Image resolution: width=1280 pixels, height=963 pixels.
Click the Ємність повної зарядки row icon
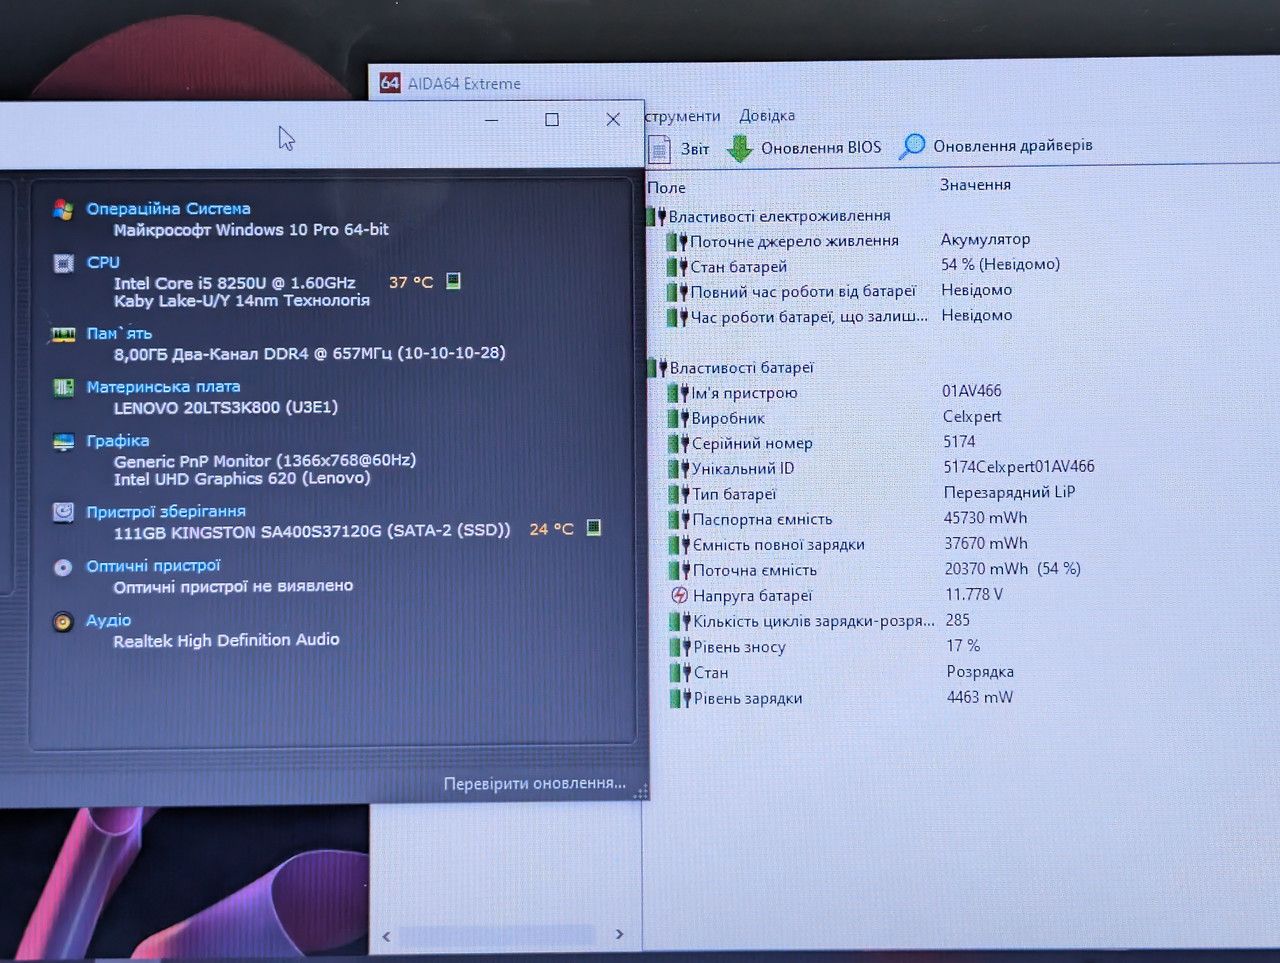click(x=681, y=545)
